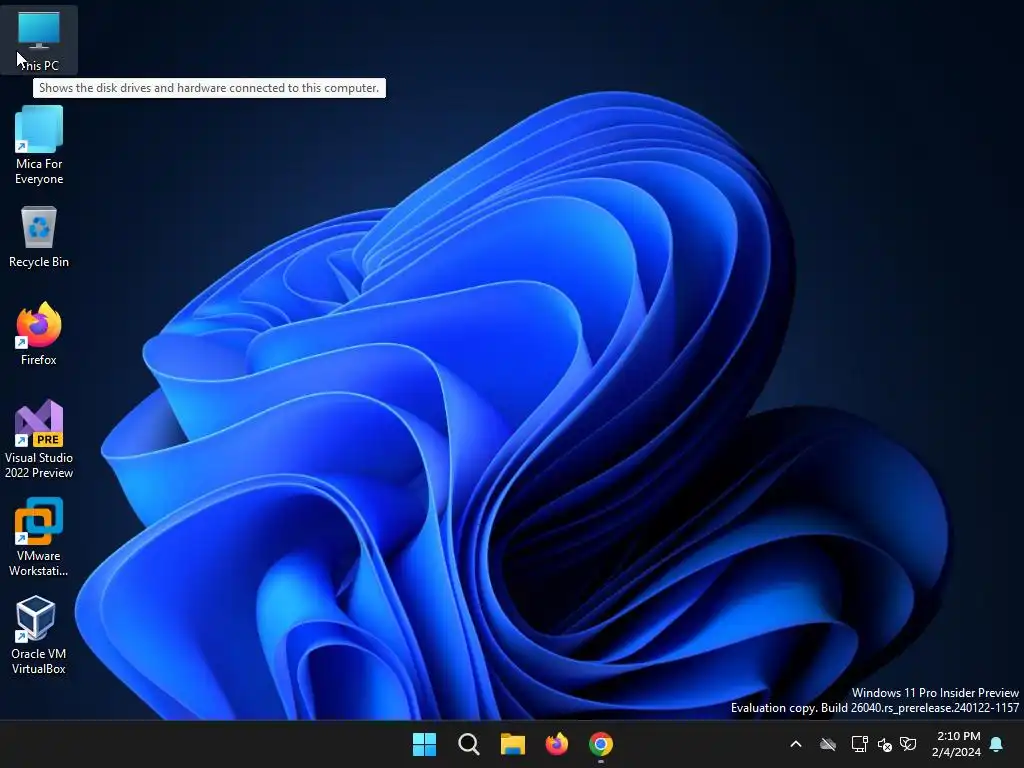Launch Firefox from the taskbar
The width and height of the screenshot is (1024, 768).
(557, 744)
